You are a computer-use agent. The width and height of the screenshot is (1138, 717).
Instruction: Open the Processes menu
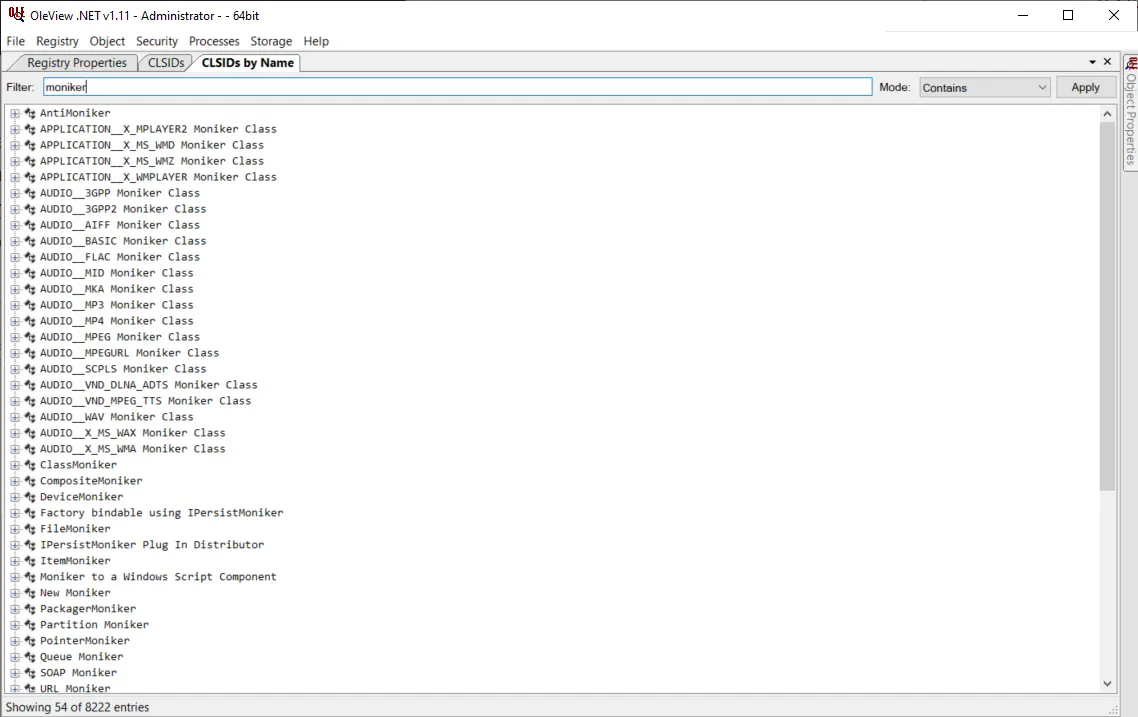[214, 41]
